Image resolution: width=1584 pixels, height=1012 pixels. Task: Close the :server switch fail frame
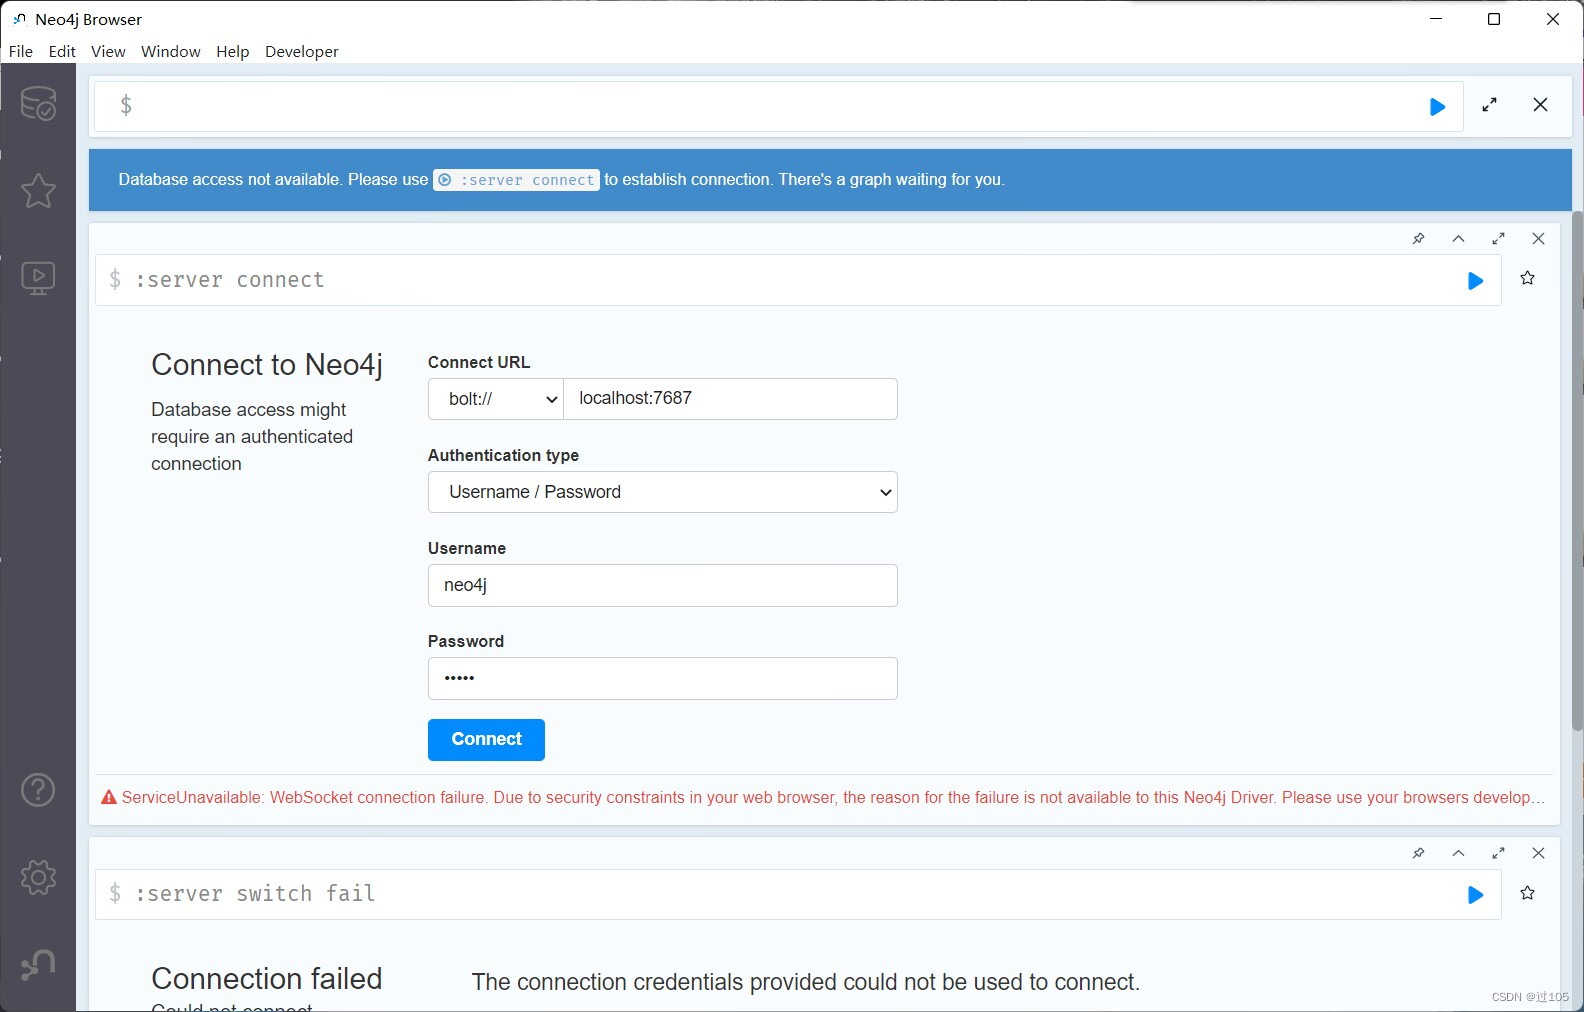click(x=1538, y=853)
